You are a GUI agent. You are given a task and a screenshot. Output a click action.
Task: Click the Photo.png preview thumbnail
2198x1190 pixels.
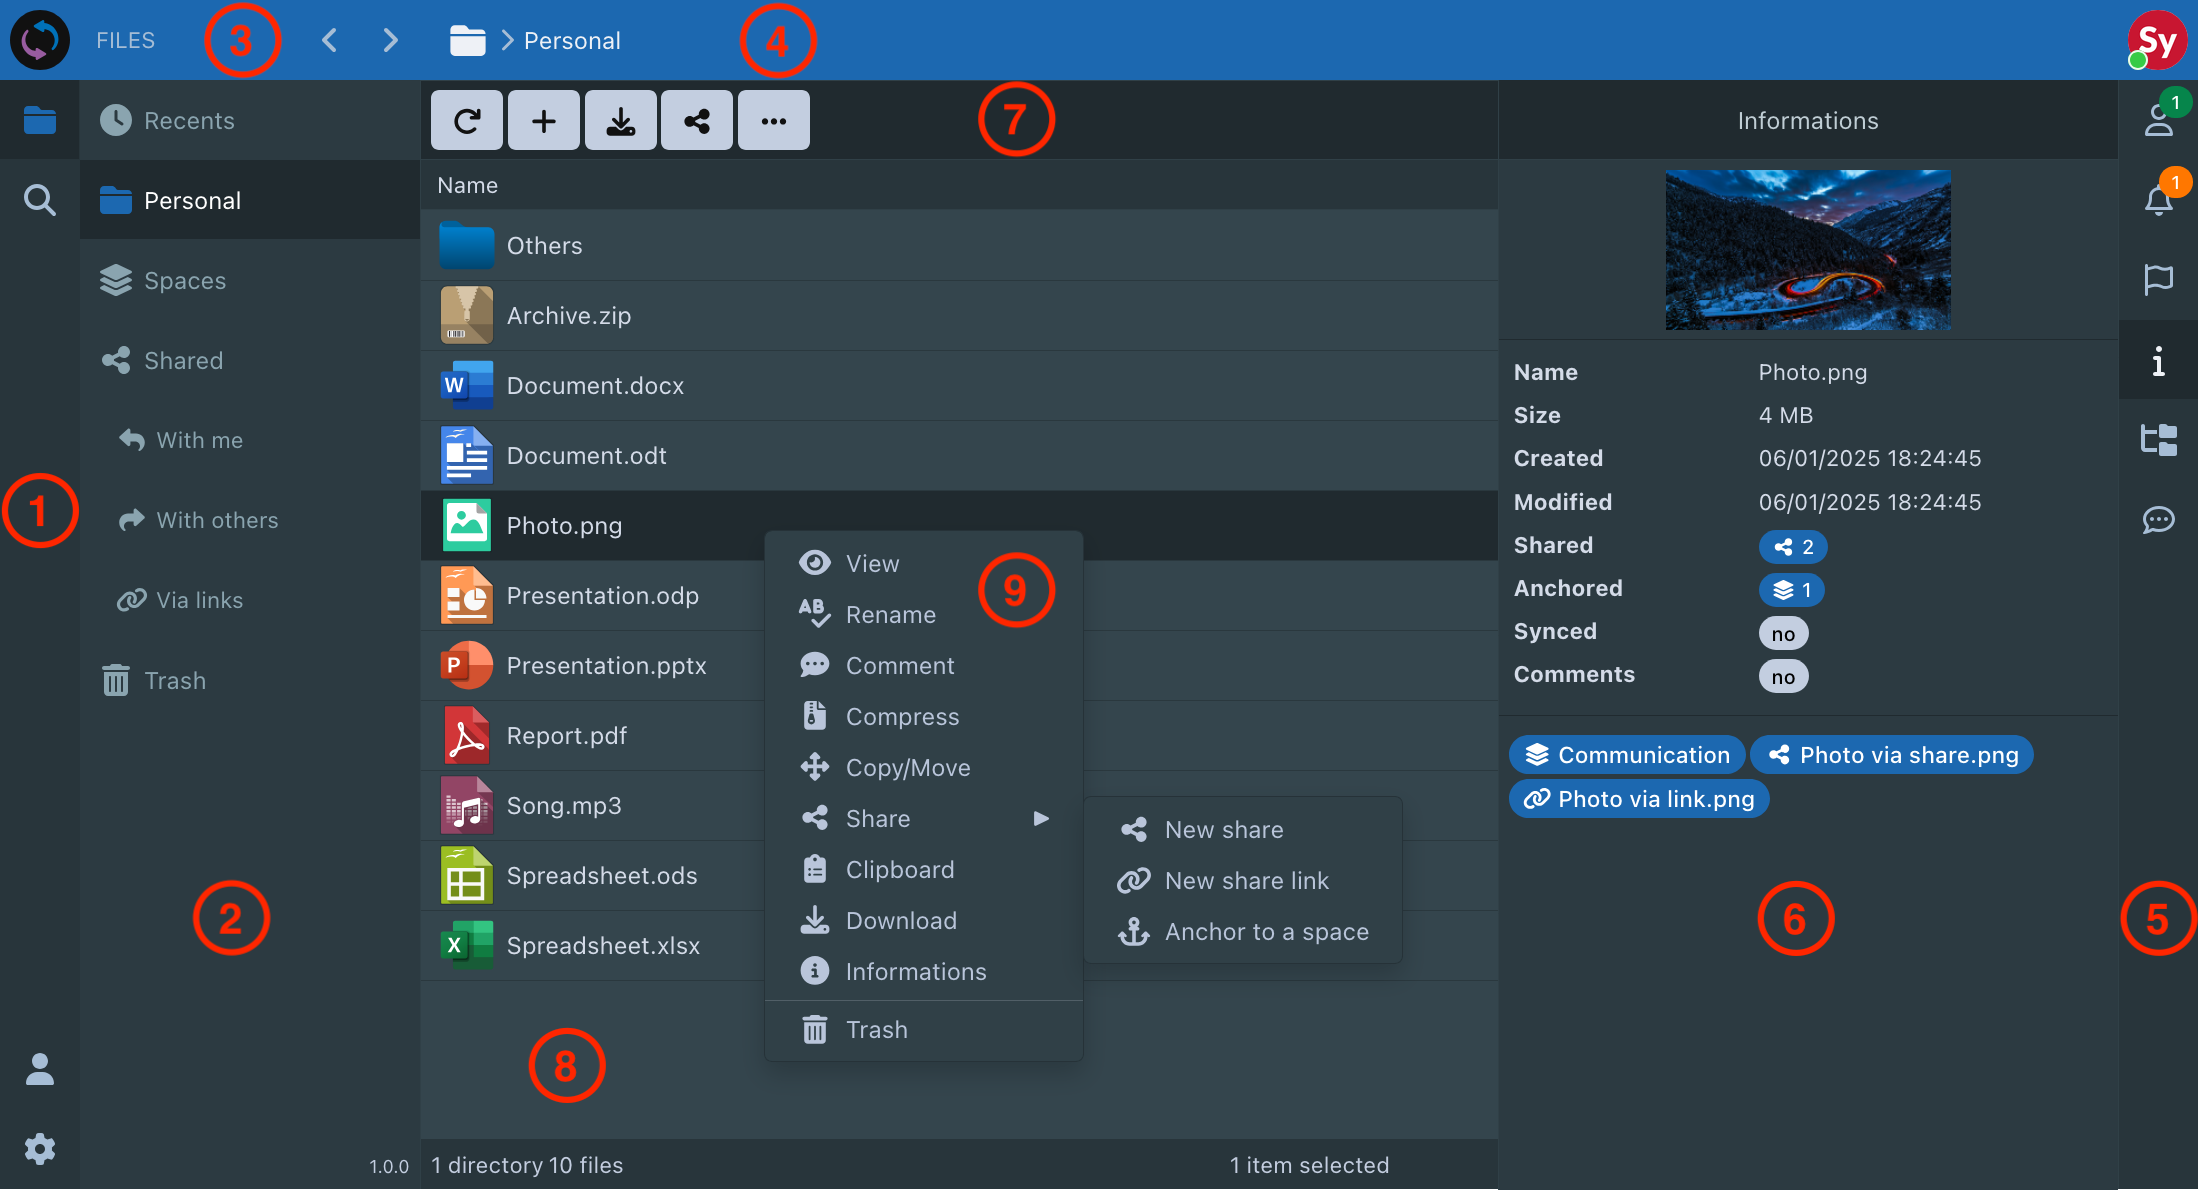click(1807, 250)
